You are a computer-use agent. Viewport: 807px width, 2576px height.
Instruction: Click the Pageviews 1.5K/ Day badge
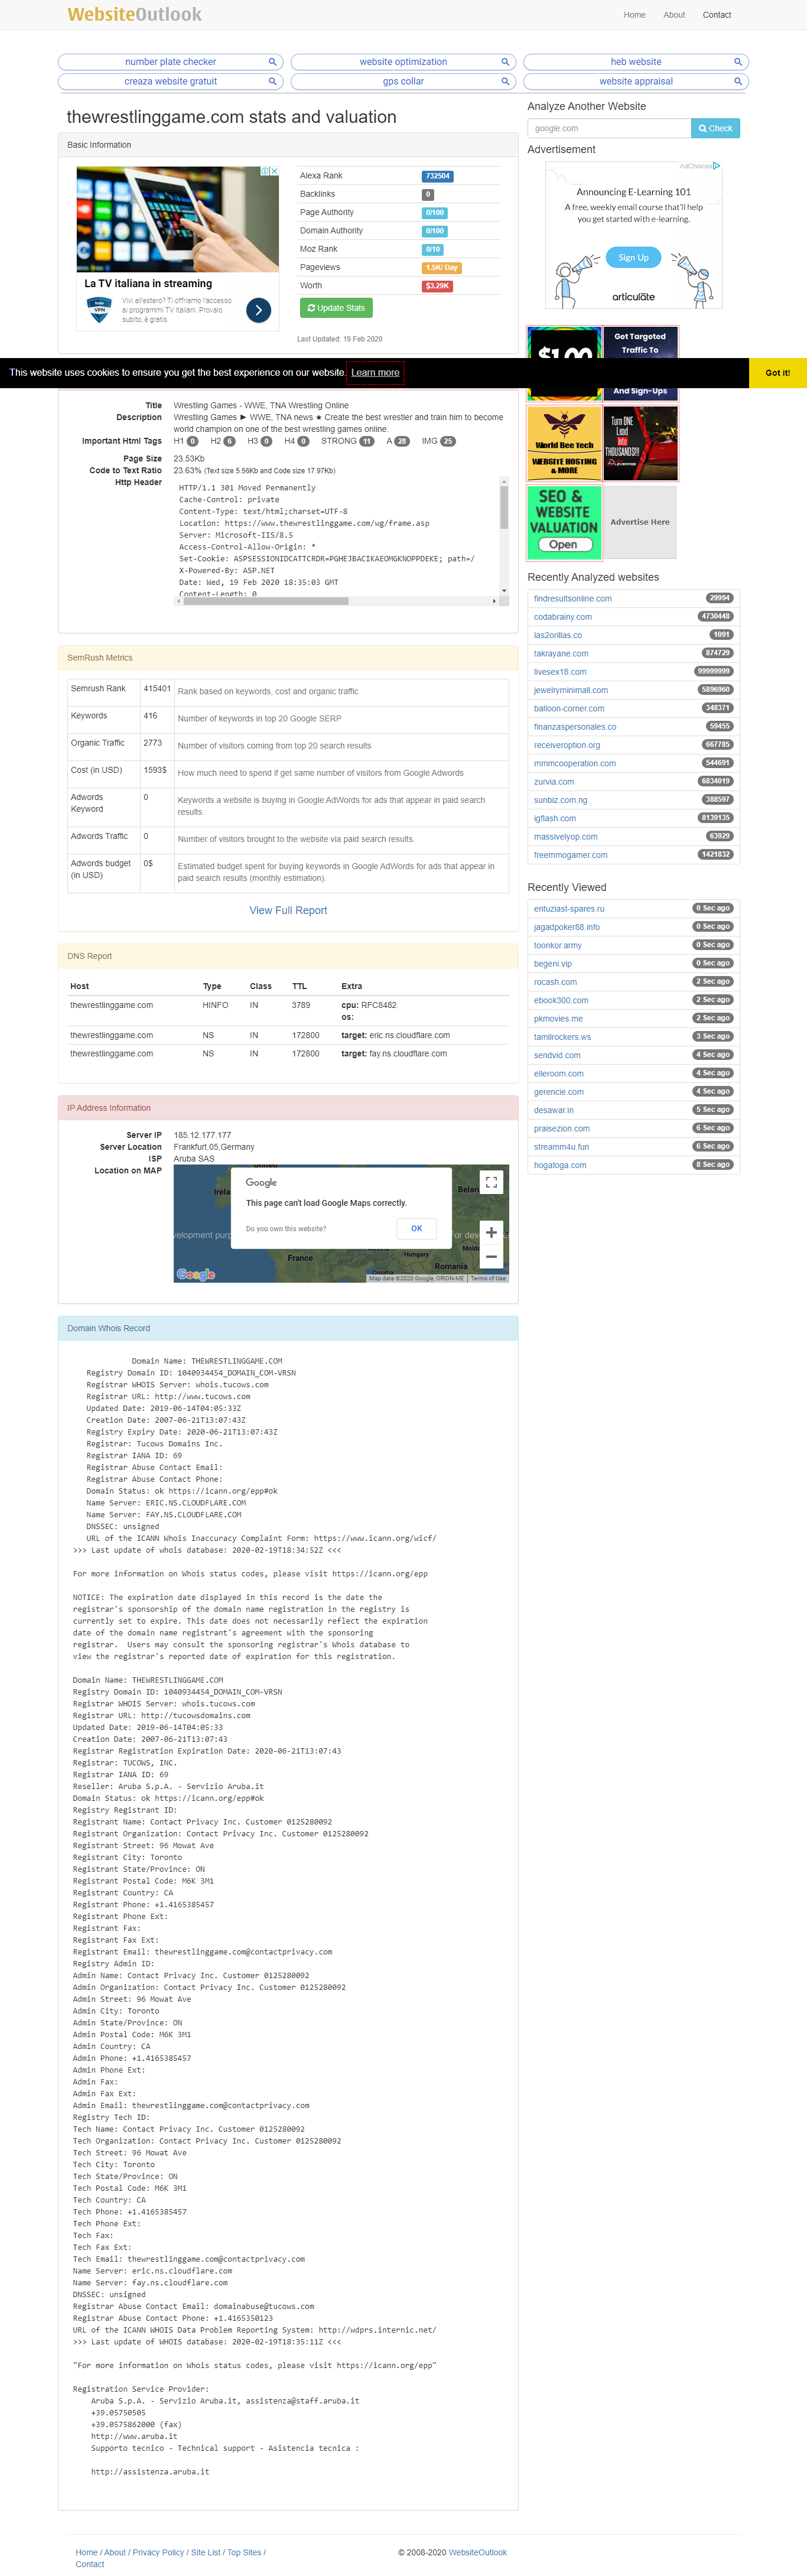coord(441,268)
